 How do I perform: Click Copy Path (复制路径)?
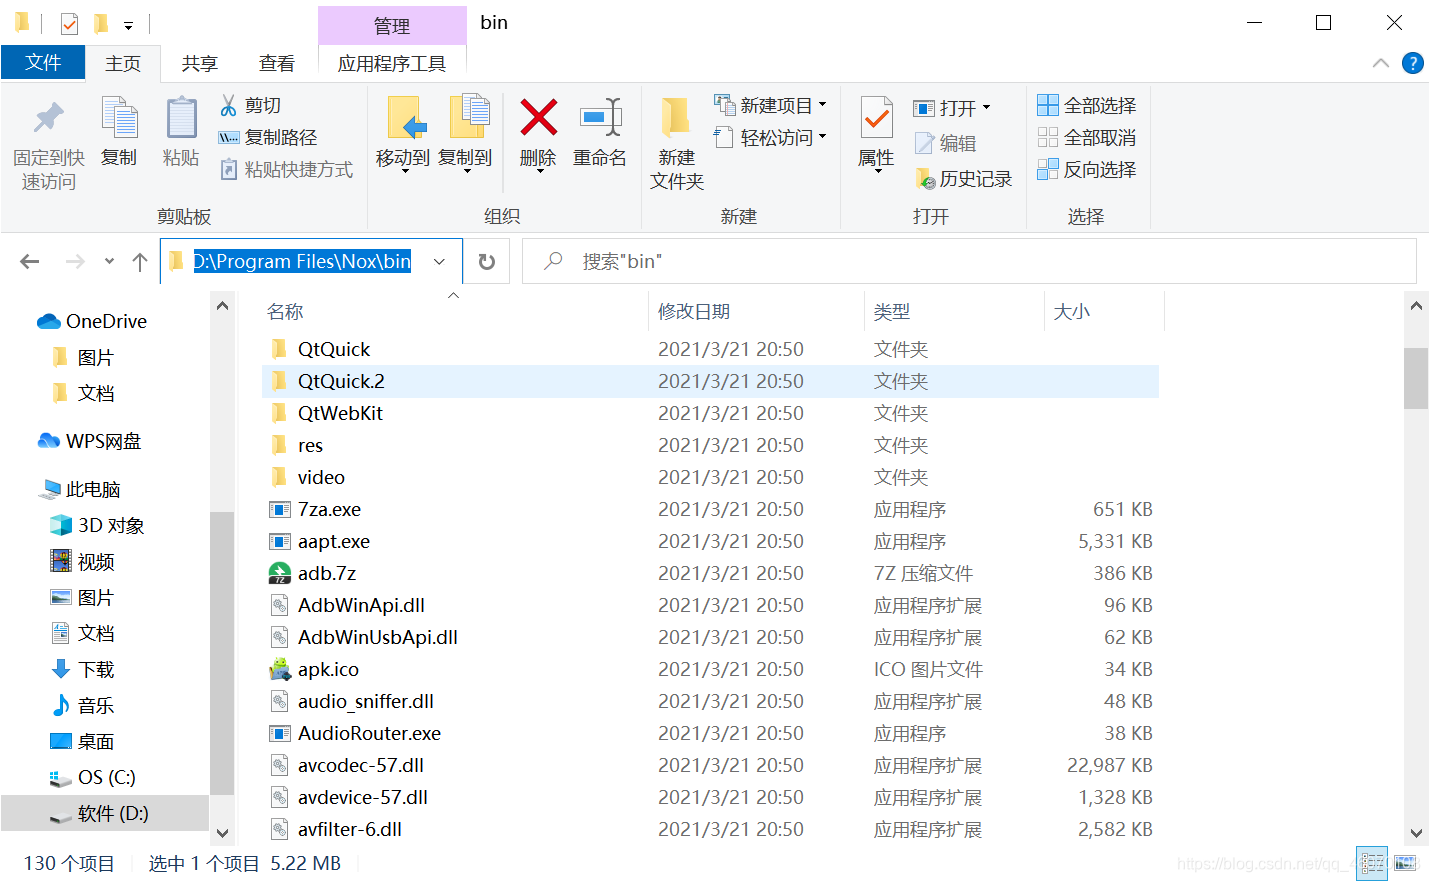point(268,137)
